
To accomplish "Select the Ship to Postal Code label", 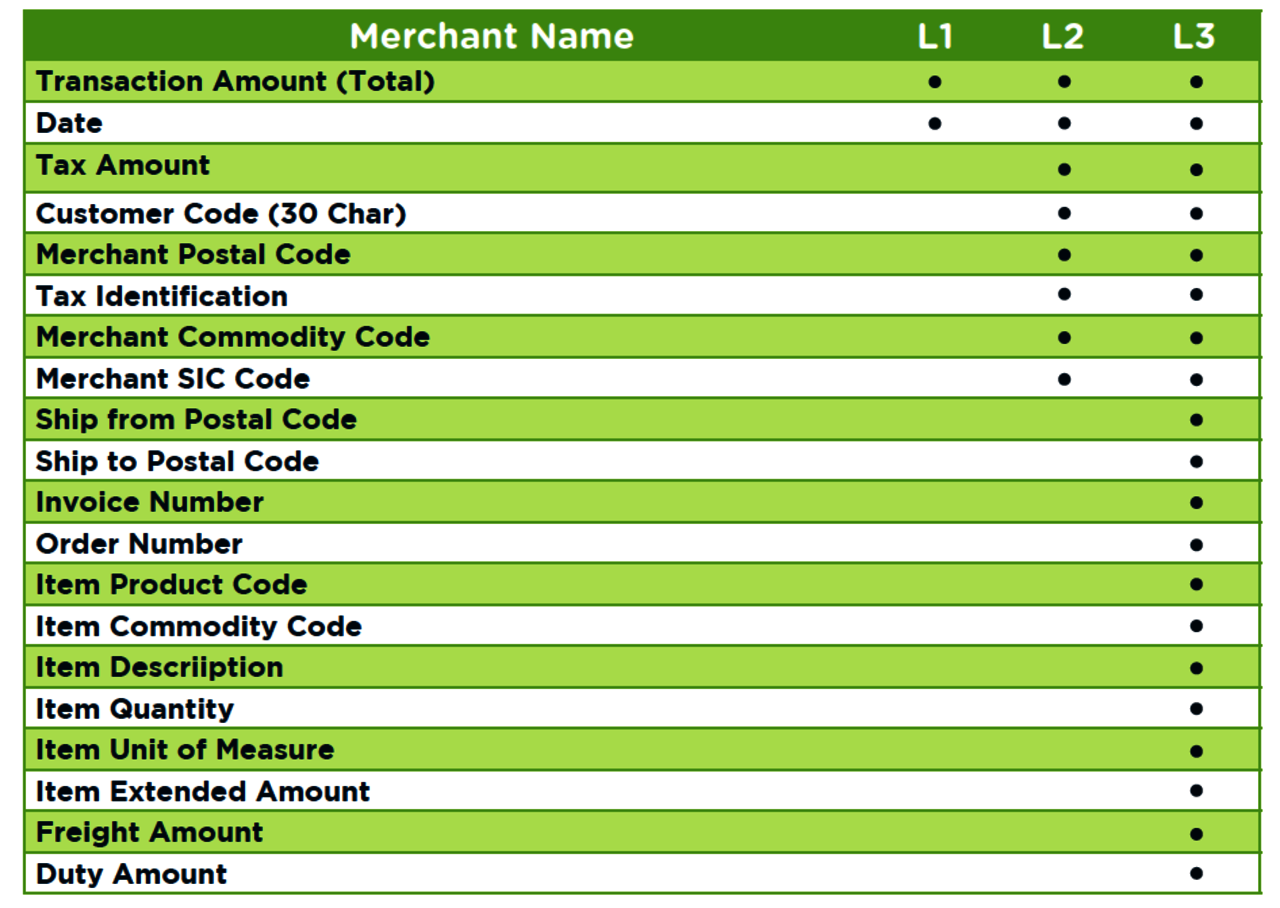I will tap(177, 462).
